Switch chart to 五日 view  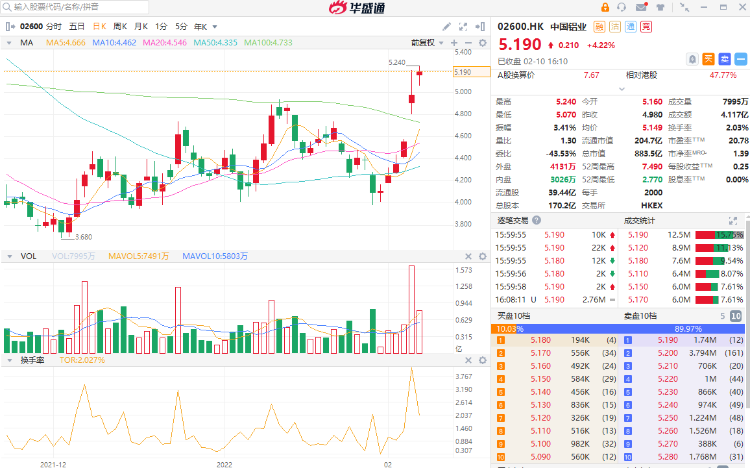click(77, 26)
